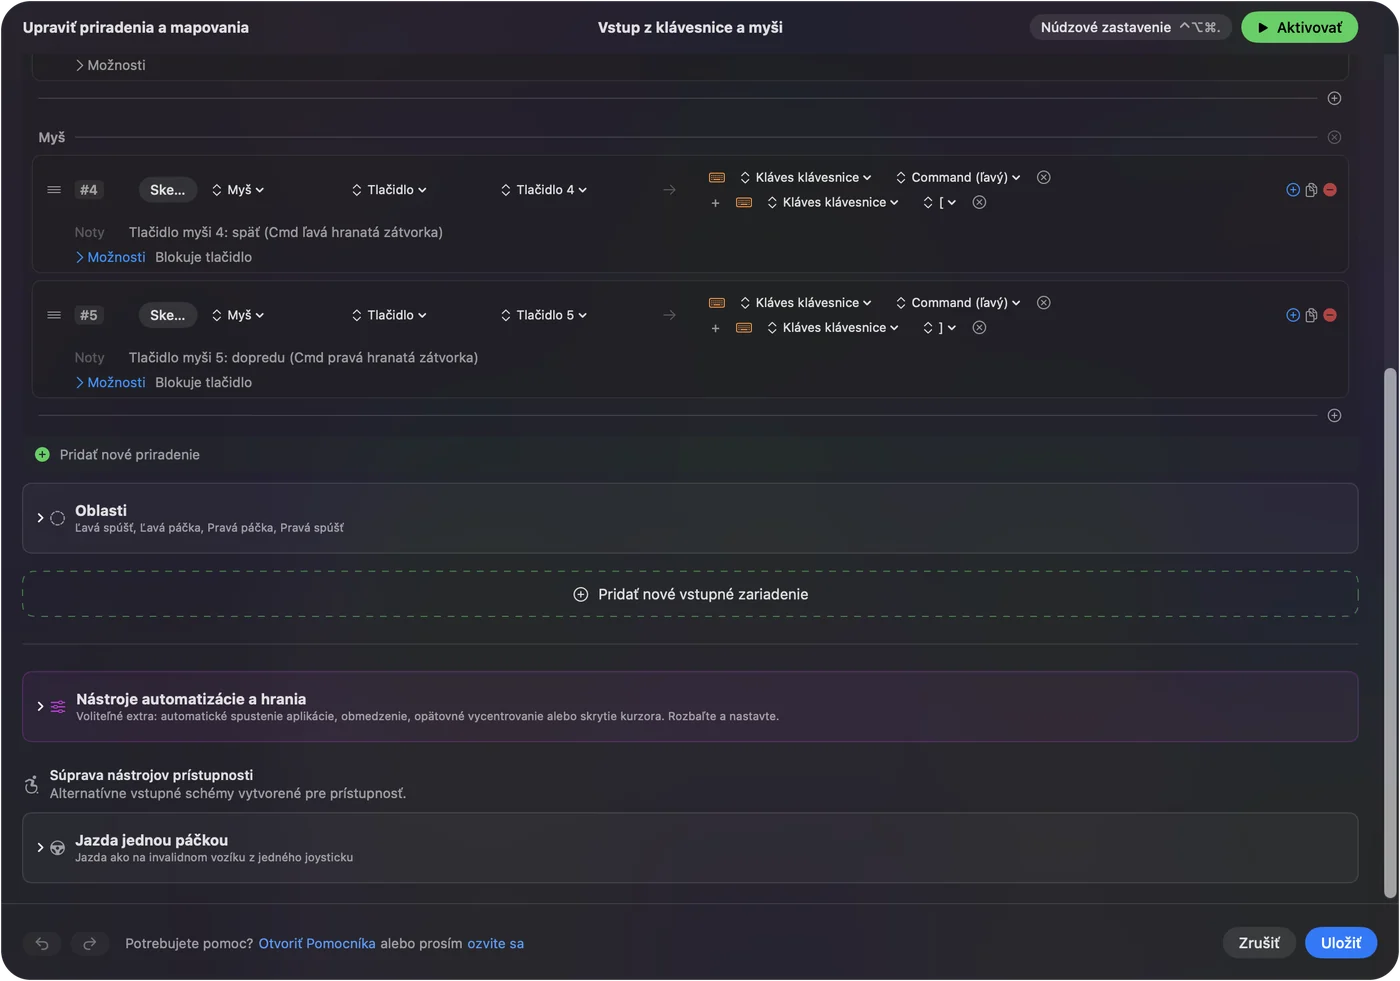Open the ] key dropdown in row #5
Viewport: 1400px width, 981px height.
click(x=940, y=328)
